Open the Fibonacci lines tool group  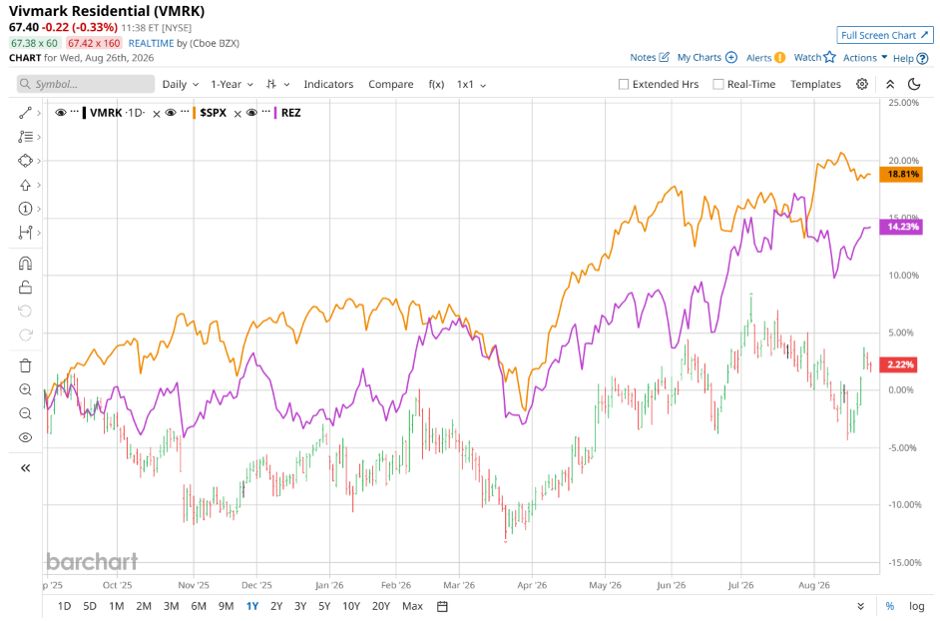pyautogui.click(x=25, y=137)
